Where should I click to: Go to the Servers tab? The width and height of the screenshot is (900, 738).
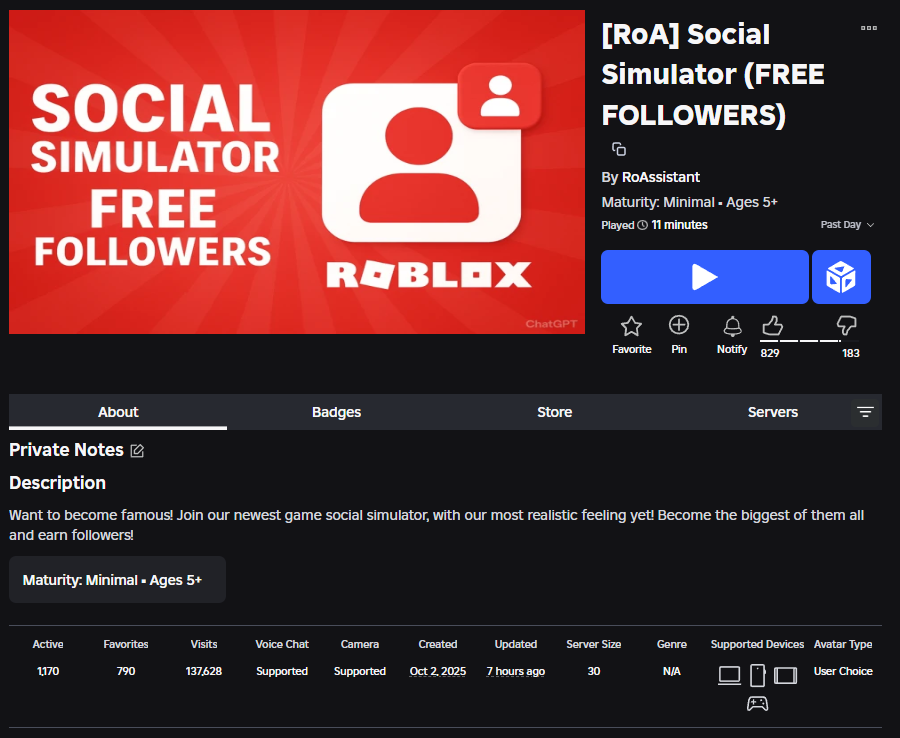(x=772, y=412)
